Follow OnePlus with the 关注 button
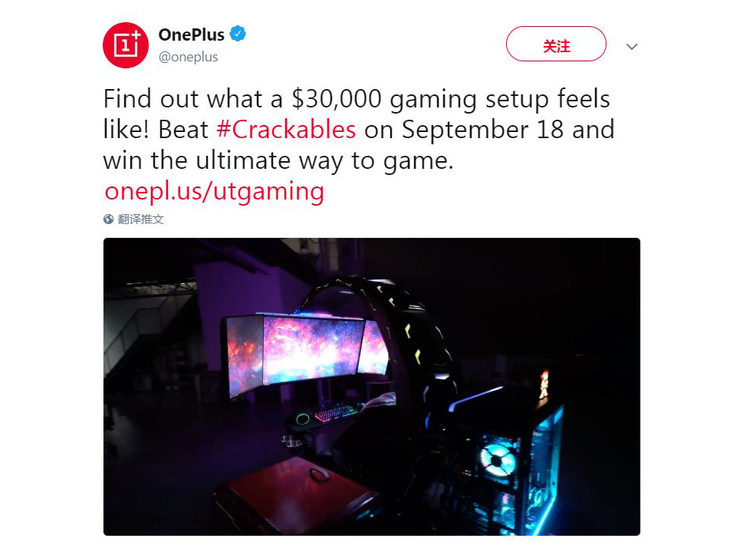The height and width of the screenshot is (548, 730). pos(556,44)
